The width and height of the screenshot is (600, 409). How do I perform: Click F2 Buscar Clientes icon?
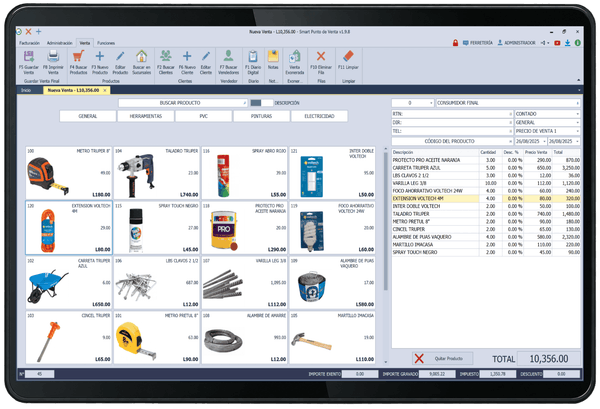tap(166, 56)
